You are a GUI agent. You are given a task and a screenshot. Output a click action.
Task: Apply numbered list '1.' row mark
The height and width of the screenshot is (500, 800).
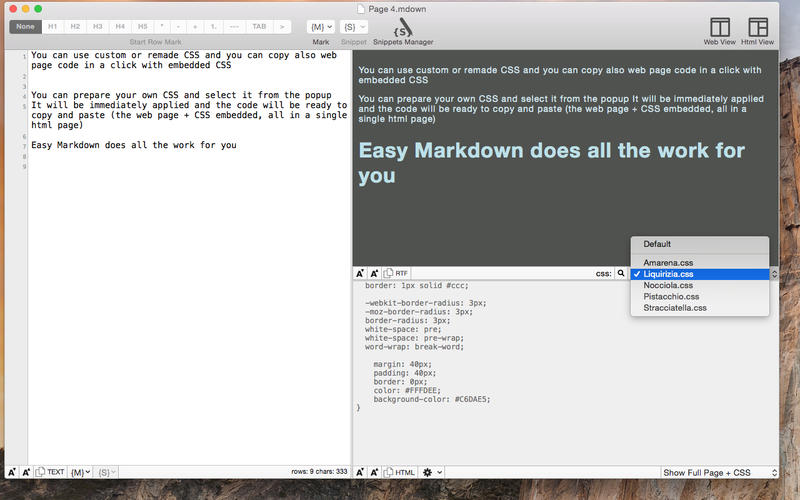pos(213,27)
